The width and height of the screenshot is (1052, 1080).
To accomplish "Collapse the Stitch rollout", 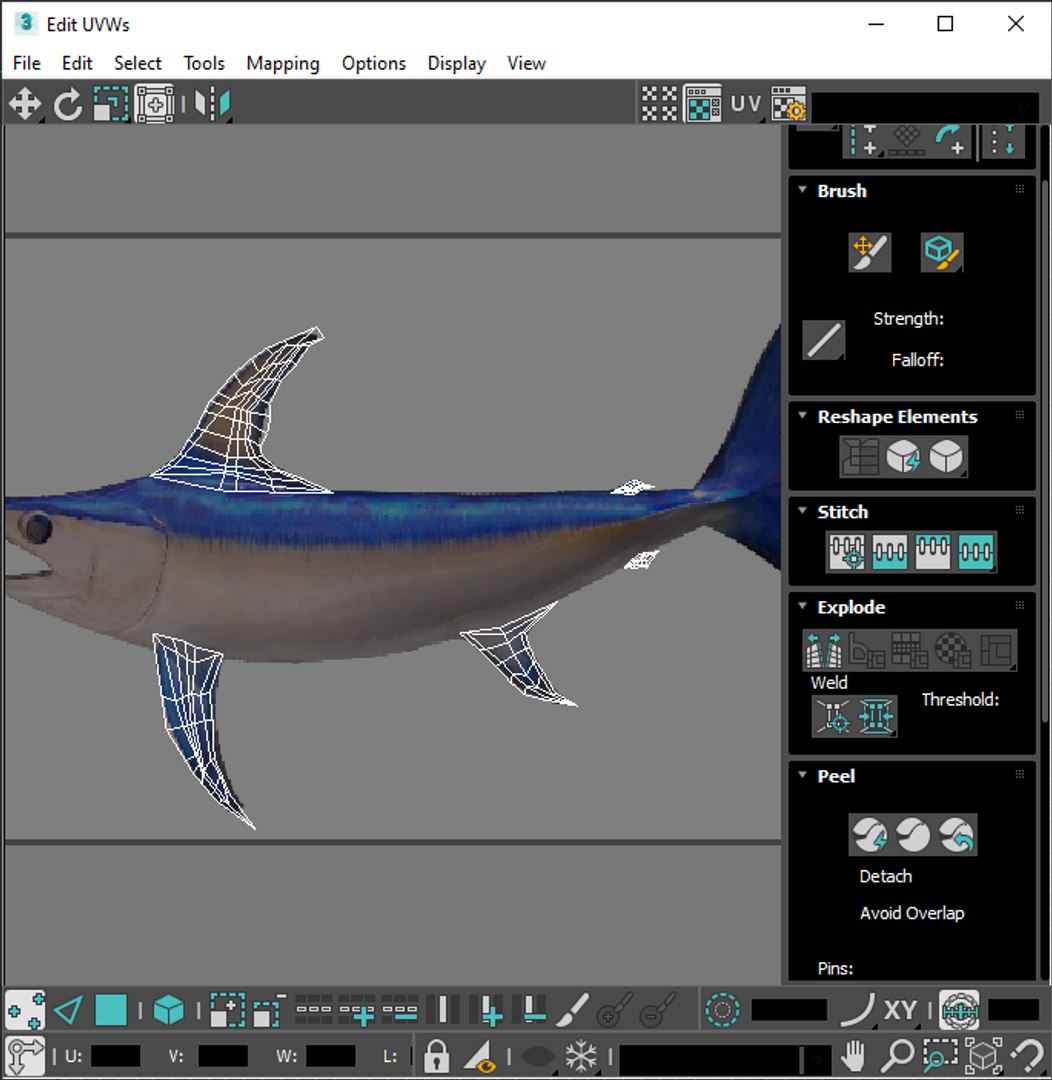I will click(x=803, y=510).
